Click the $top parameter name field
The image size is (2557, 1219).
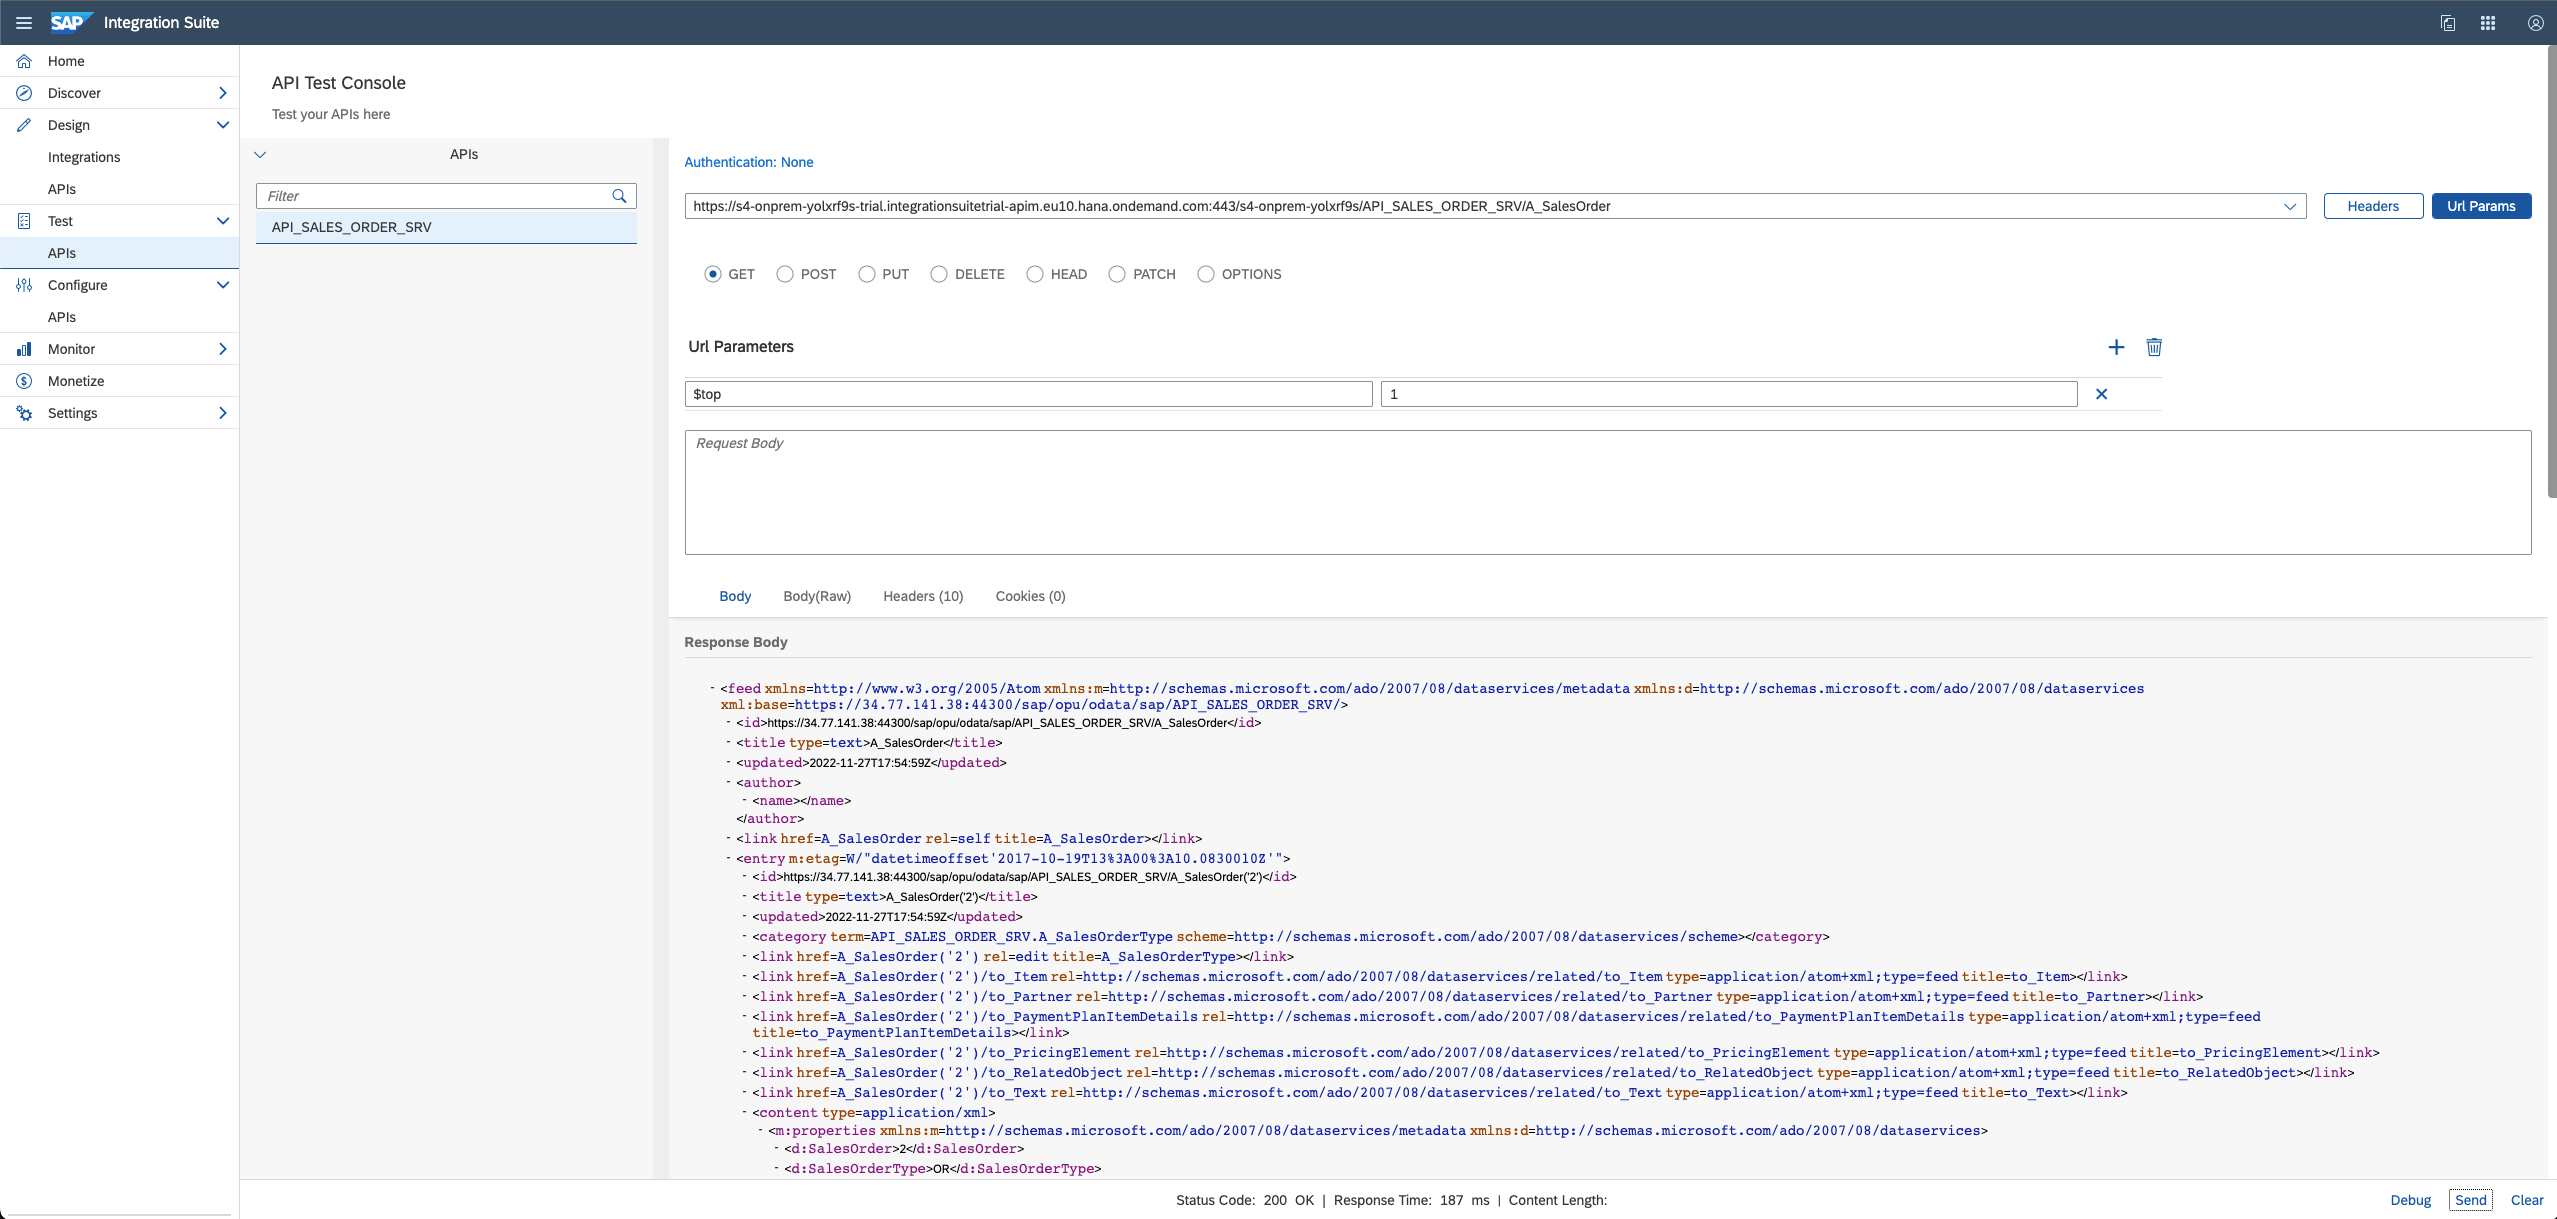point(1028,394)
